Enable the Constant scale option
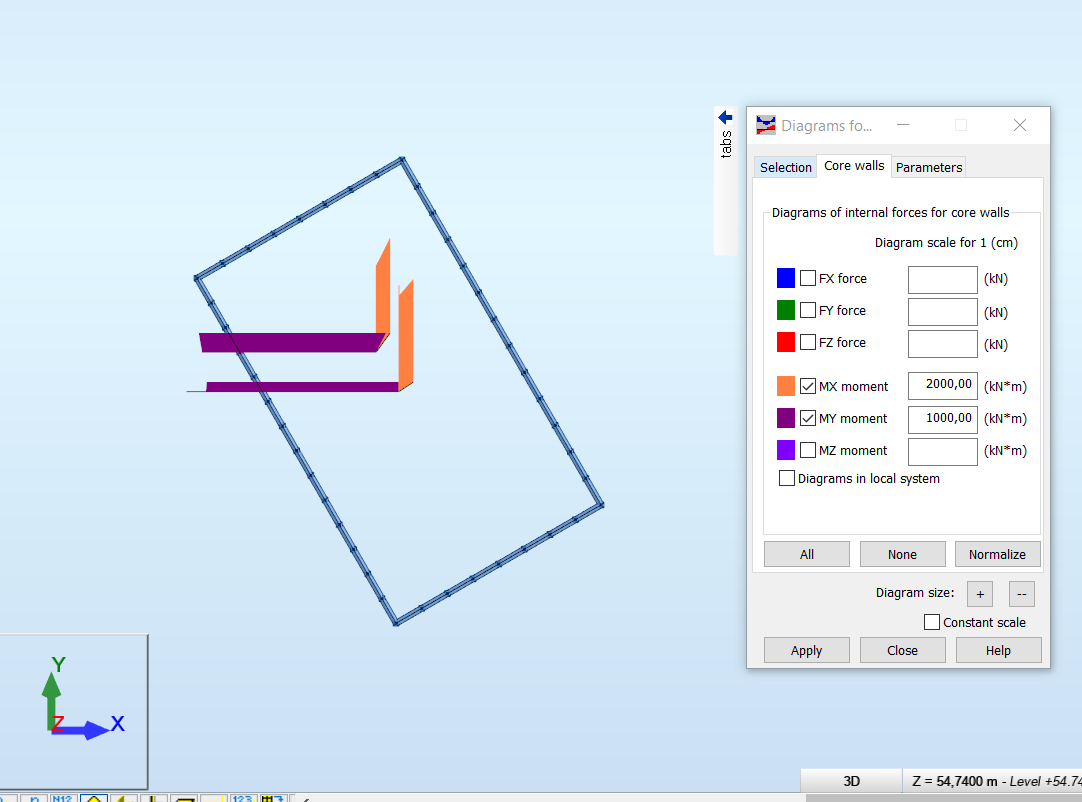 [931, 621]
